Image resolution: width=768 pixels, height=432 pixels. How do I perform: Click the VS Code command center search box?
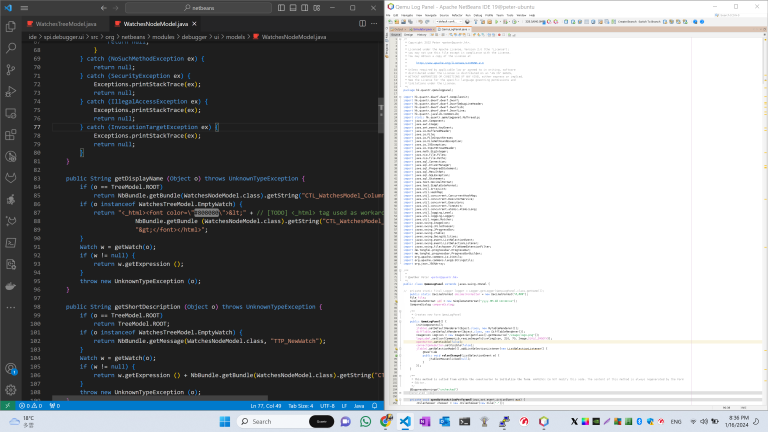[x=198, y=8]
